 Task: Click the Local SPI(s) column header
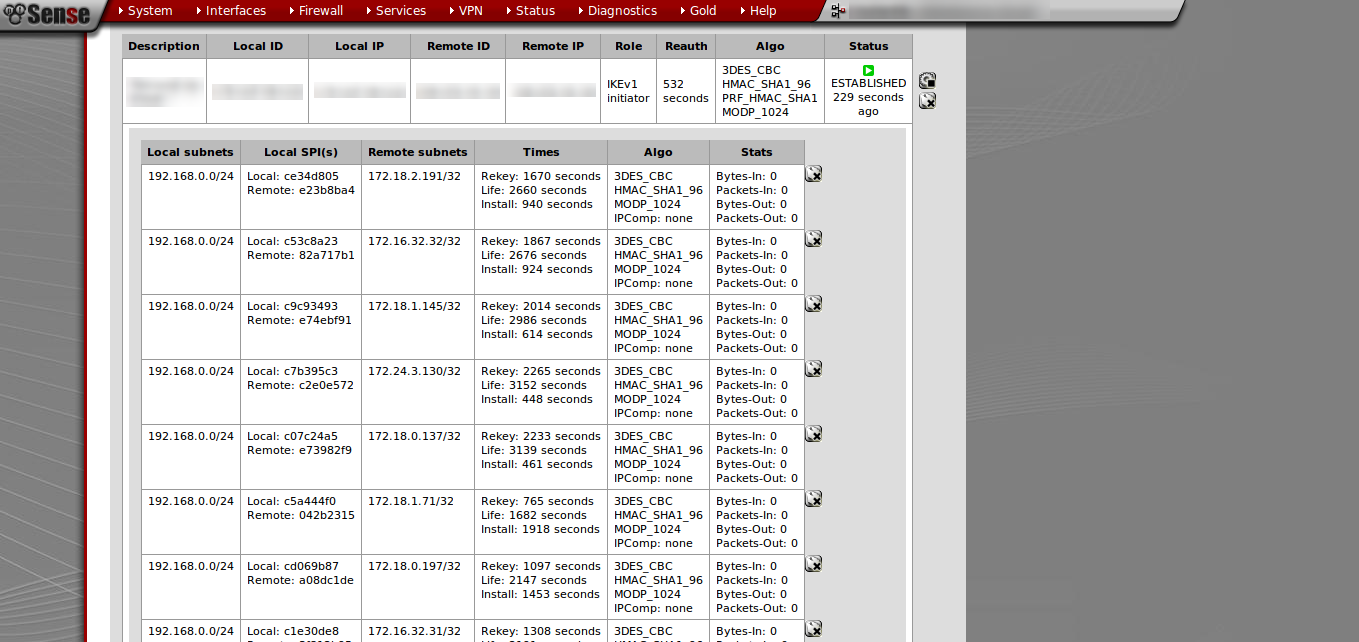(301, 152)
